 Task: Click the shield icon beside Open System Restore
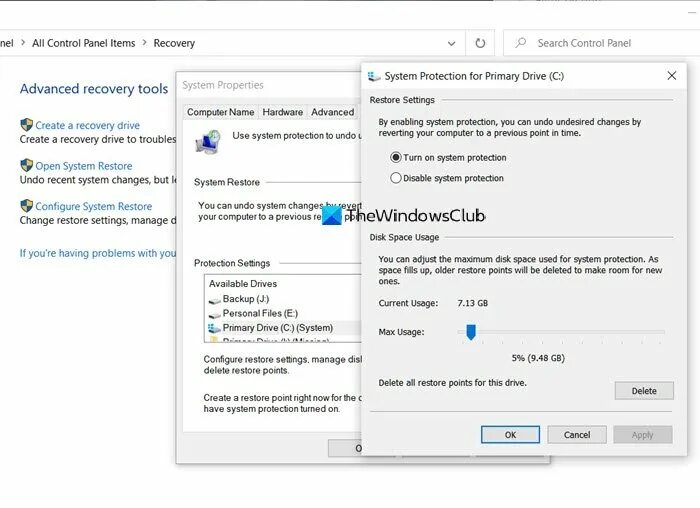click(27, 166)
